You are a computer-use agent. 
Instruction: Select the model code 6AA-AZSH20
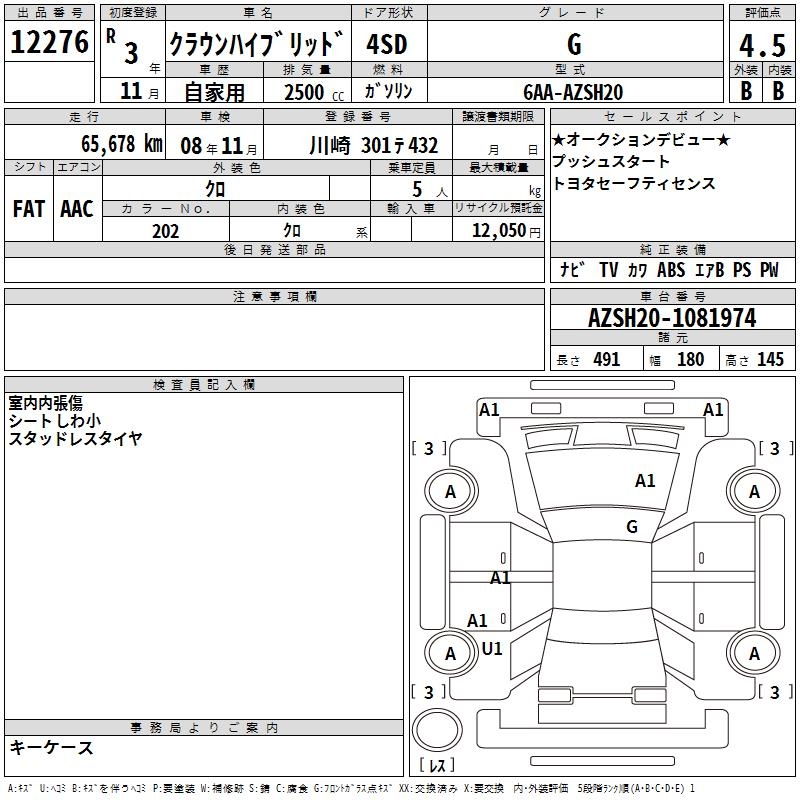pos(573,92)
